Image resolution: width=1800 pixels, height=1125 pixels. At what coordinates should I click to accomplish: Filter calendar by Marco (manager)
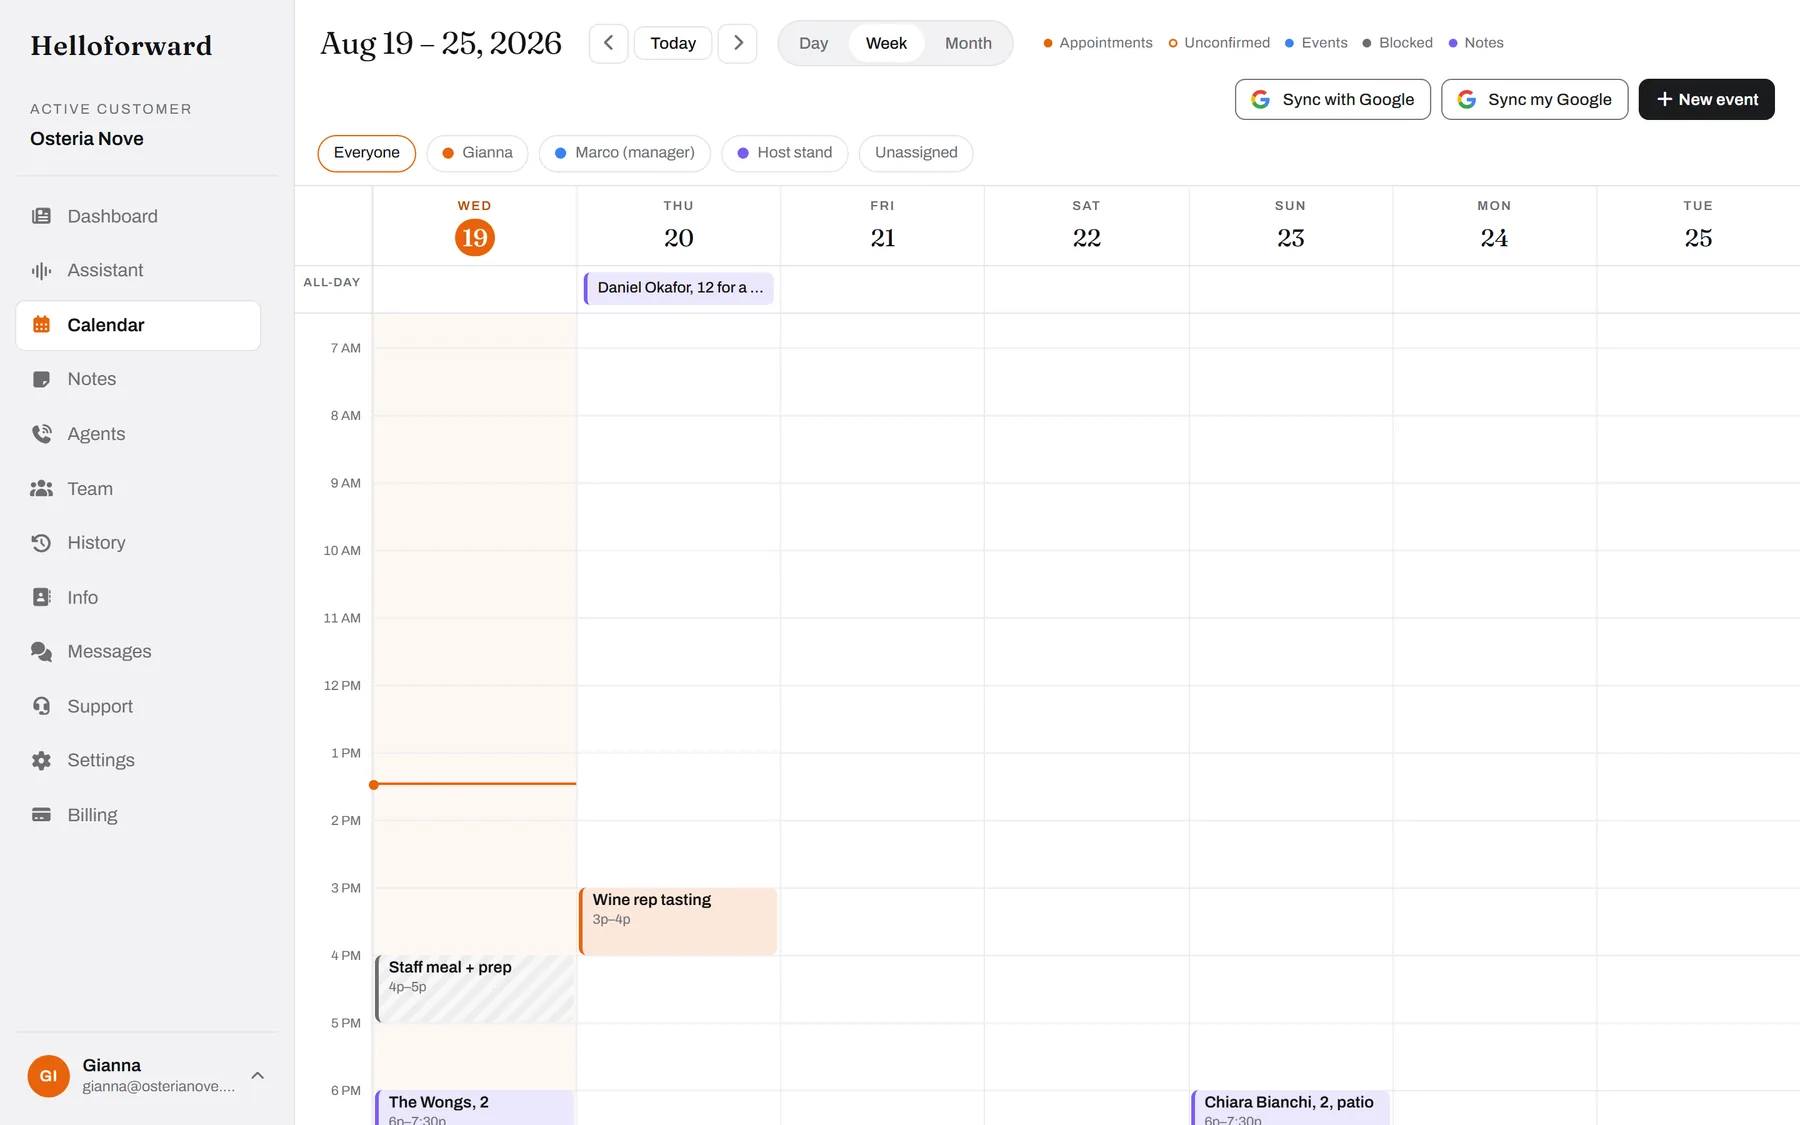(624, 153)
